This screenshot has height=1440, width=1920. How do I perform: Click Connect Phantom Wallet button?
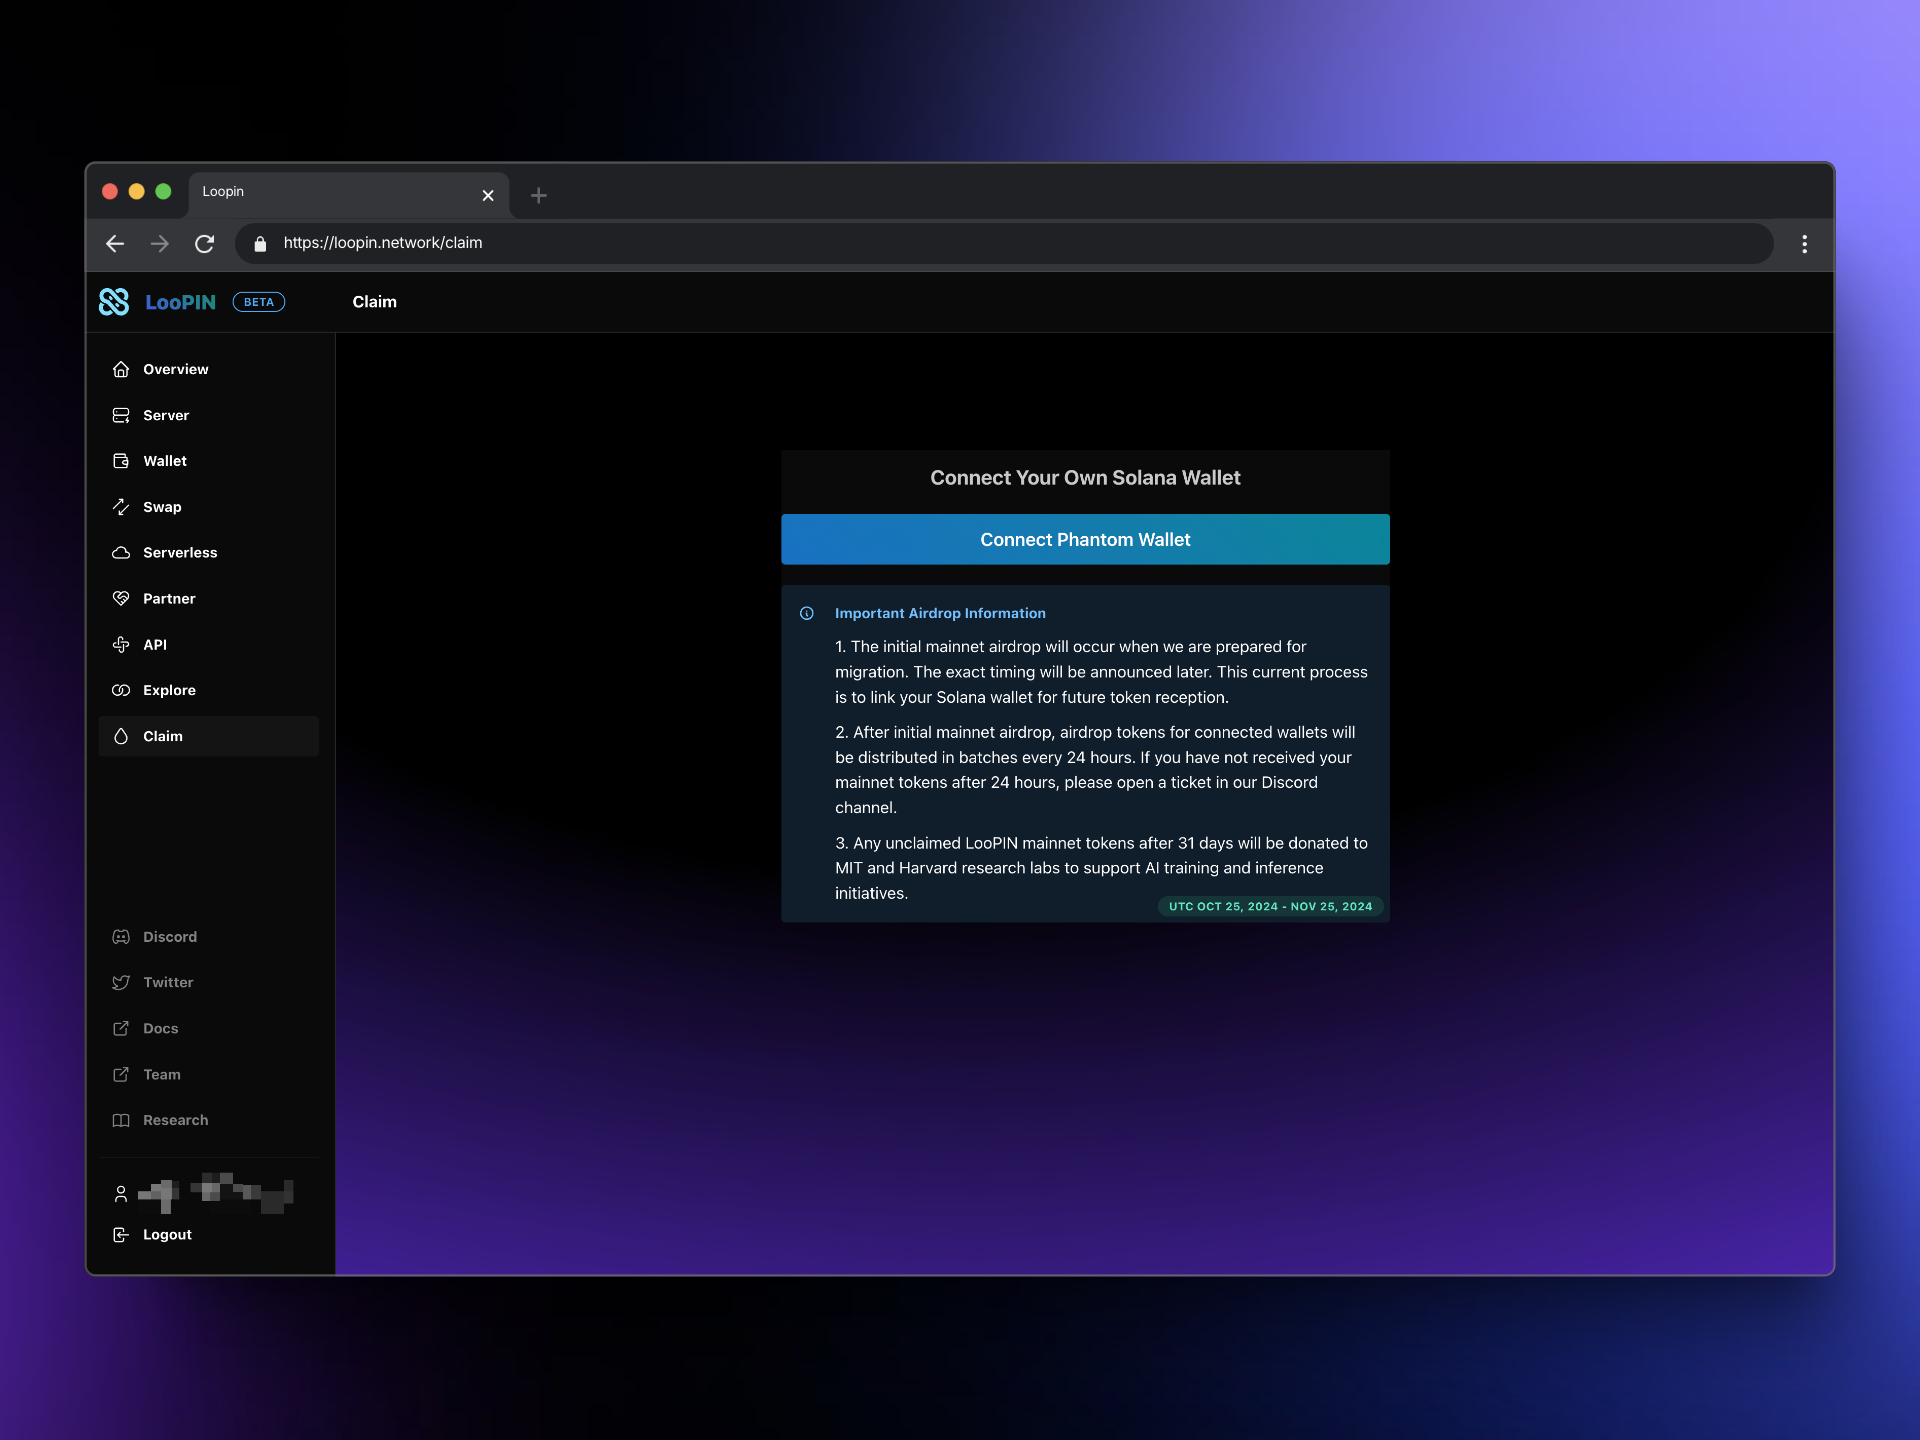[1085, 540]
